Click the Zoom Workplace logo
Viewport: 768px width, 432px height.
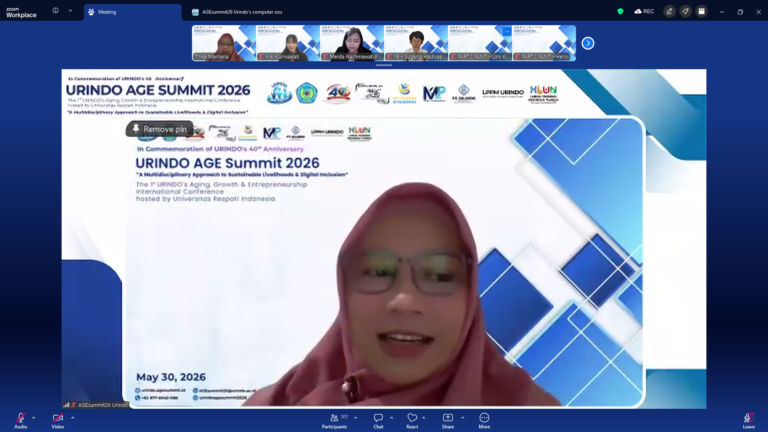(x=21, y=12)
